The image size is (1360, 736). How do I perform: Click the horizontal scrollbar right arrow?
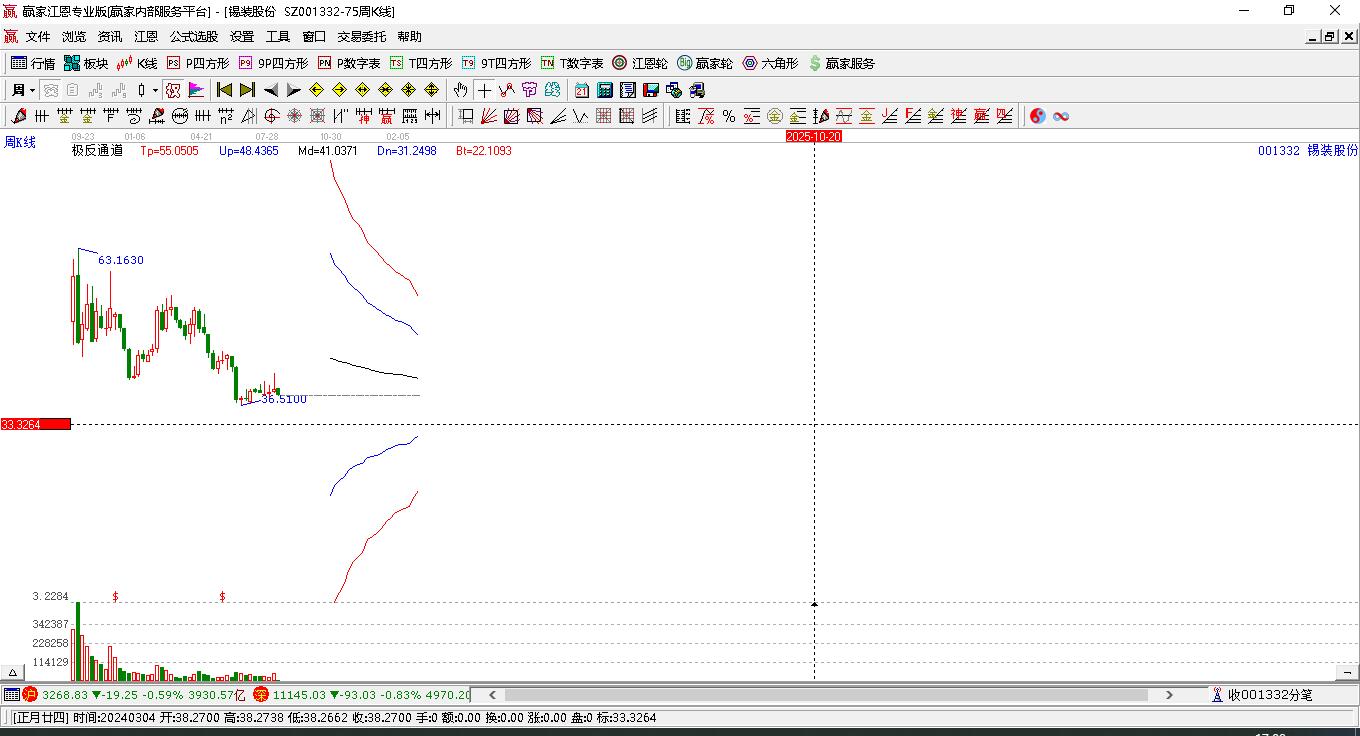pos(1169,695)
